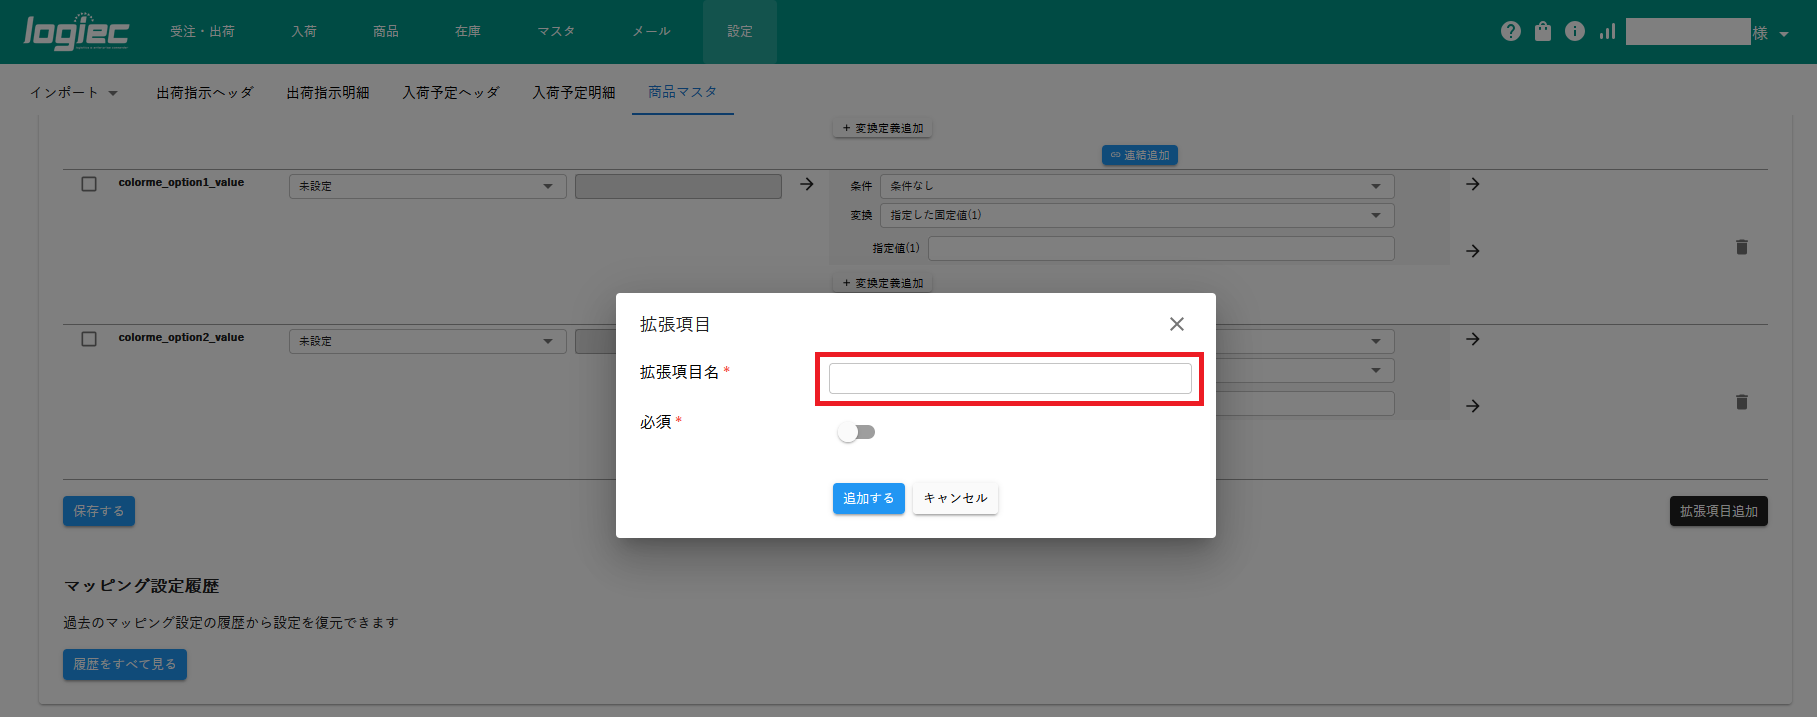Focus the 拡張項目名 text field
The height and width of the screenshot is (717, 1817).
pyautogui.click(x=1009, y=378)
